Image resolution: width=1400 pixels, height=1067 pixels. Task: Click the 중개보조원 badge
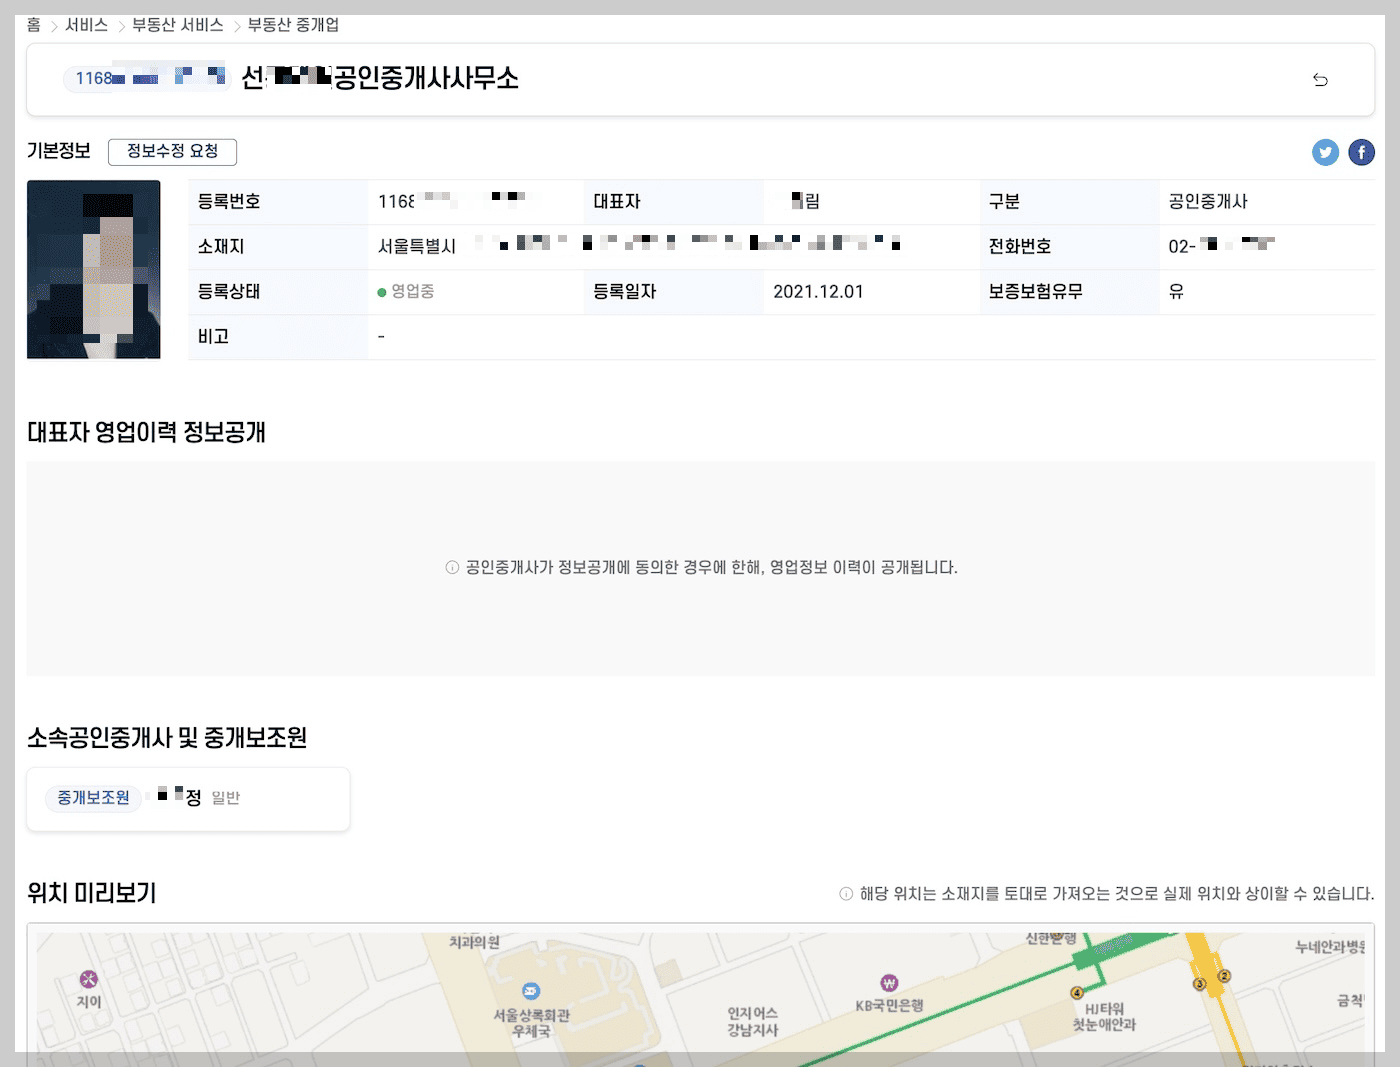[92, 799]
